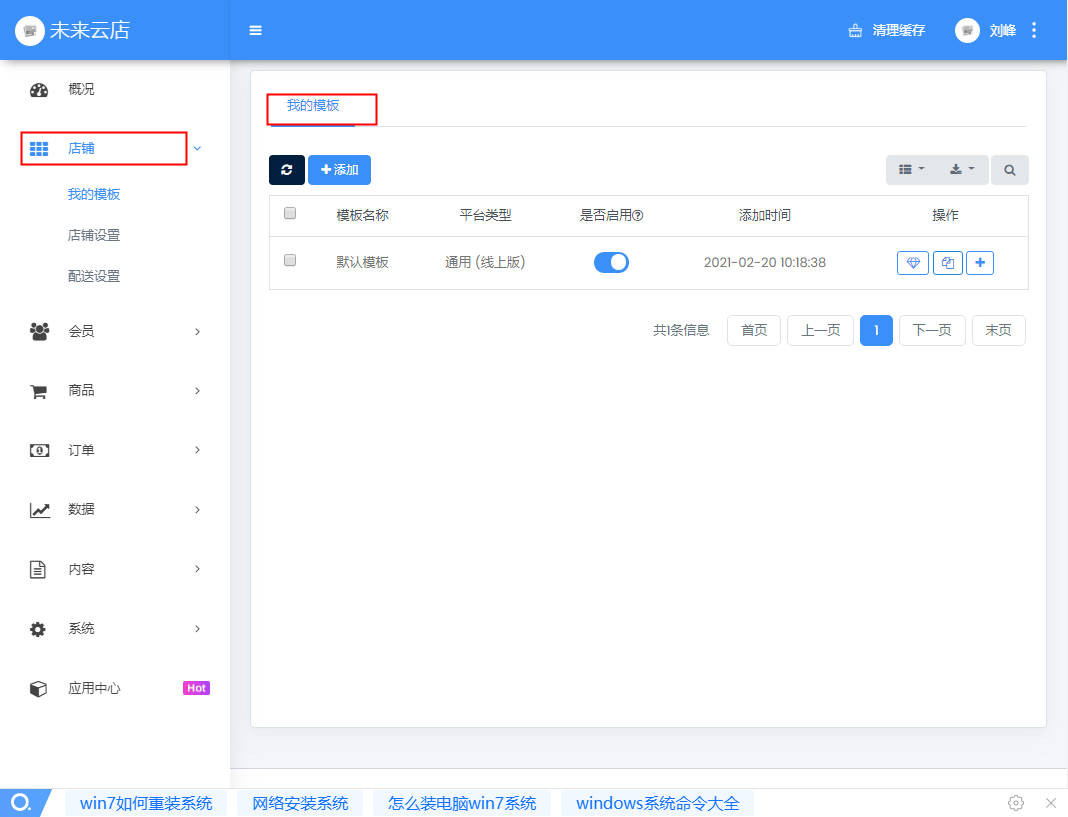
Task: Open the column list view dropdown
Action: tap(911, 170)
